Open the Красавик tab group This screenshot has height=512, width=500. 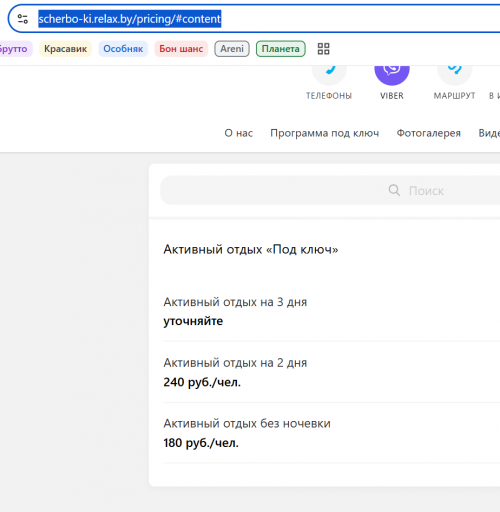[65, 49]
